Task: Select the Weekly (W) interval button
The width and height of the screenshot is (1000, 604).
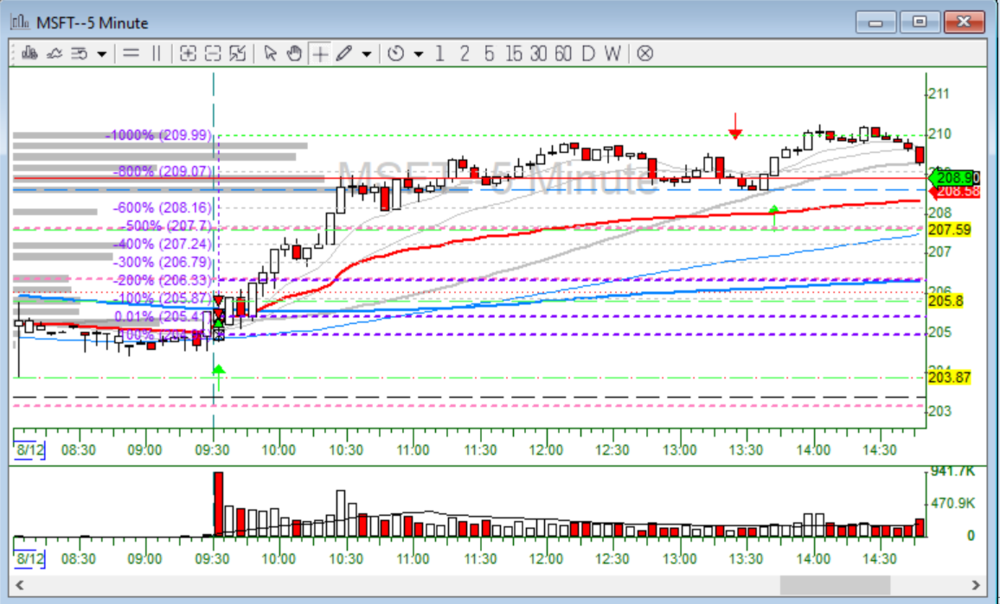Action: [612, 53]
